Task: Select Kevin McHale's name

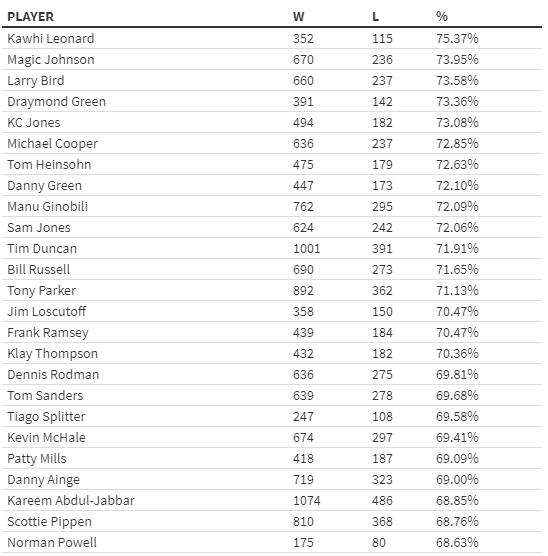Action: [x=46, y=438]
